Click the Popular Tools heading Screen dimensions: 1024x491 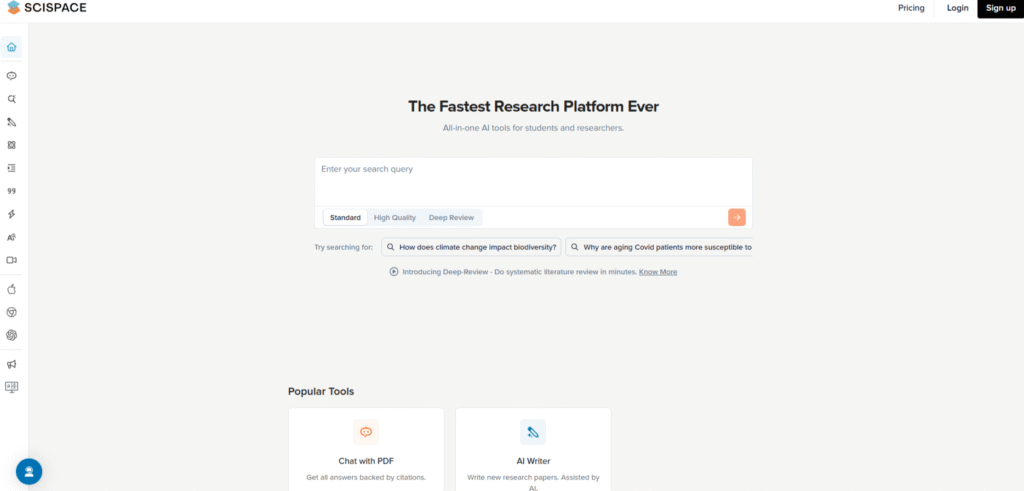[x=321, y=391]
